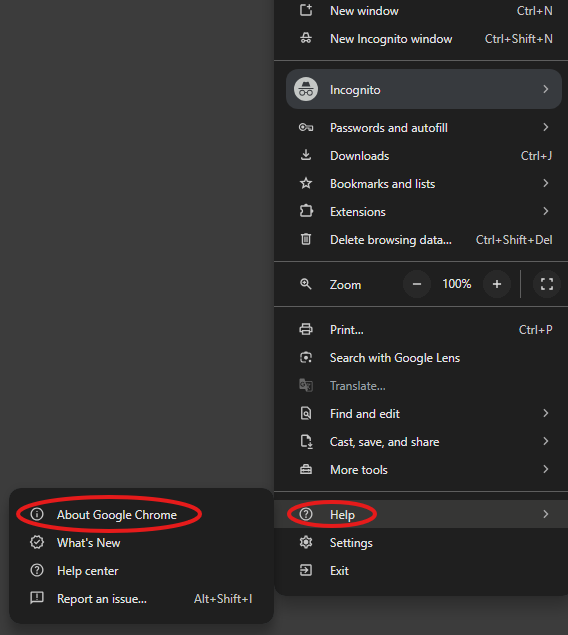
Task: Expand the Incognito submenu chevron
Action: (546, 89)
